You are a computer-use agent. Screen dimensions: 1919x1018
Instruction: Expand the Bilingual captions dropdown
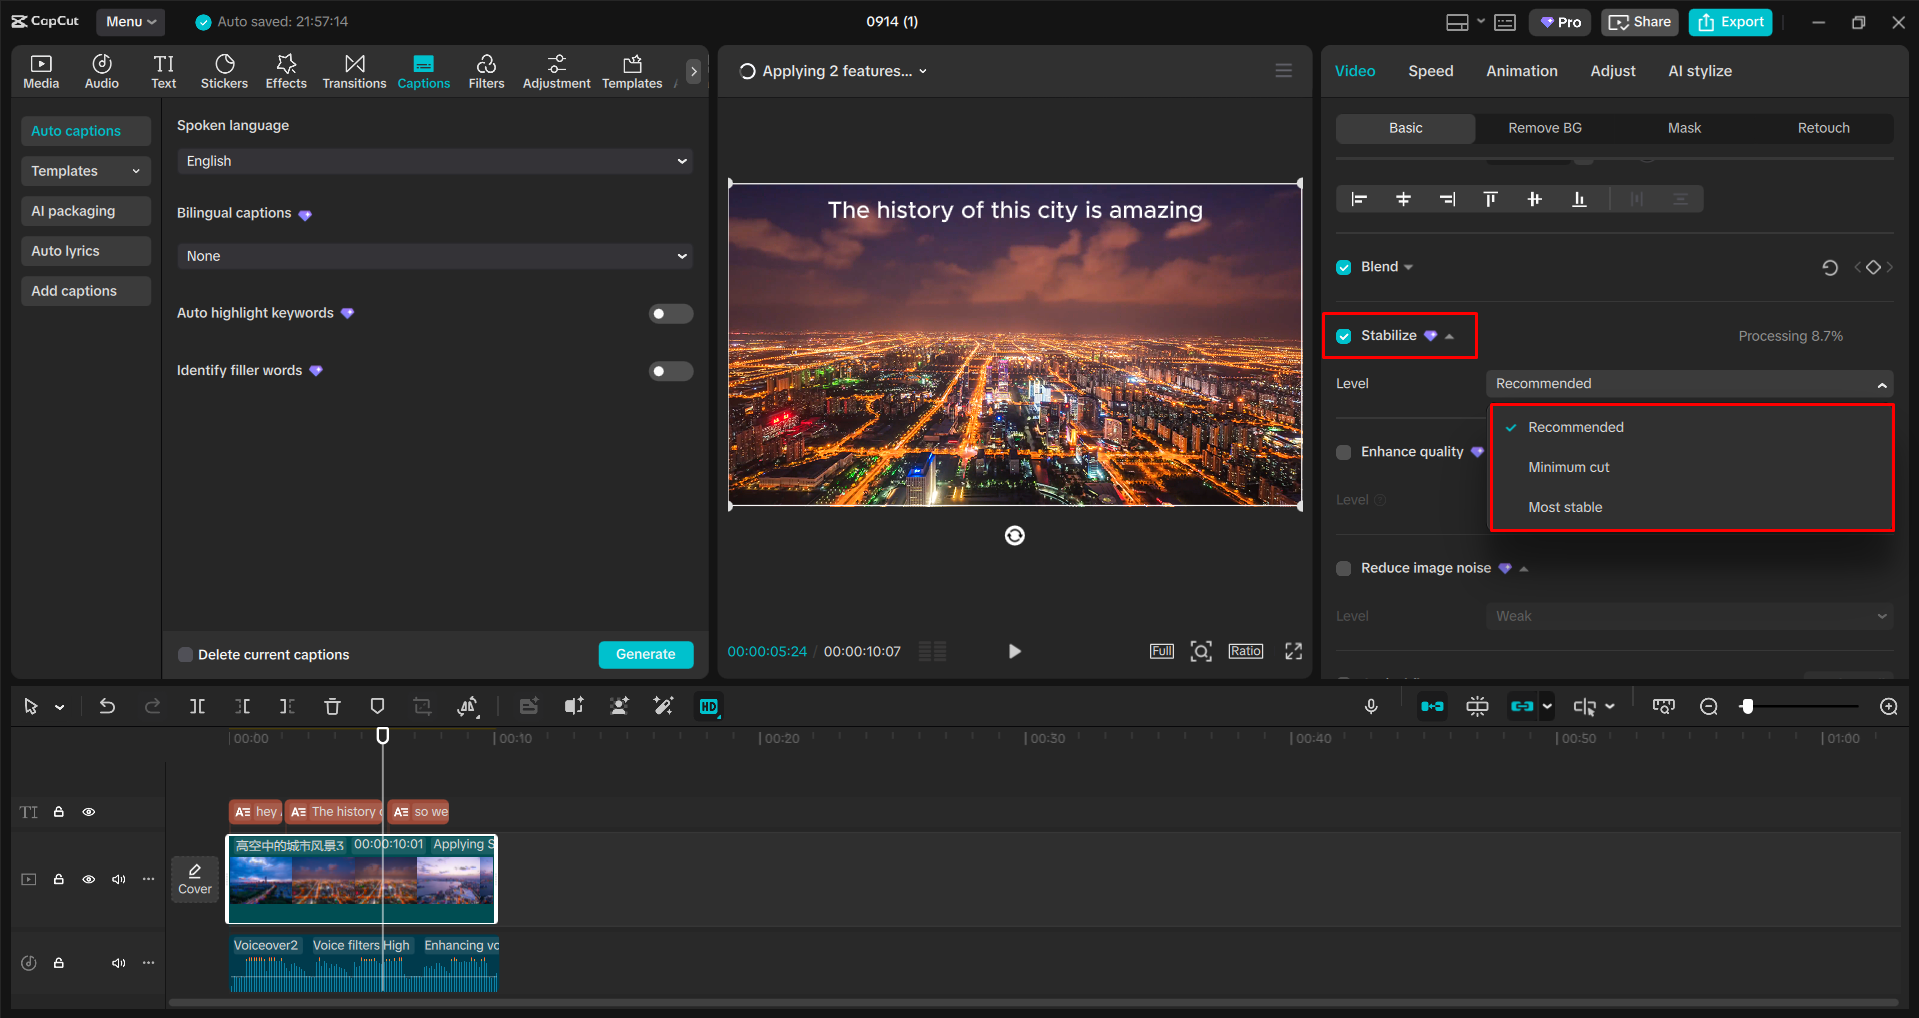pos(434,256)
